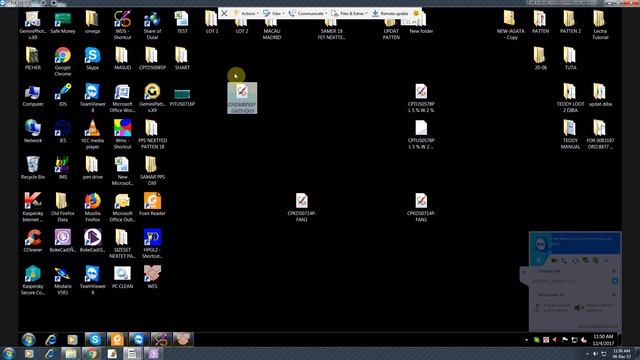Viewport: 640px width, 360px height.
Task: Select the Recycle Bin icon
Action: 33,168
